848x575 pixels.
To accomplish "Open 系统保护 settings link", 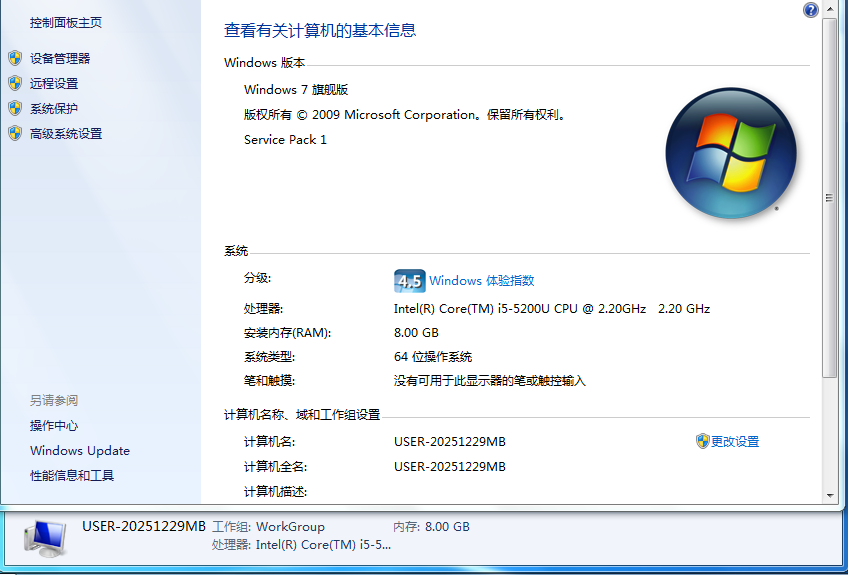I will pos(54,109).
